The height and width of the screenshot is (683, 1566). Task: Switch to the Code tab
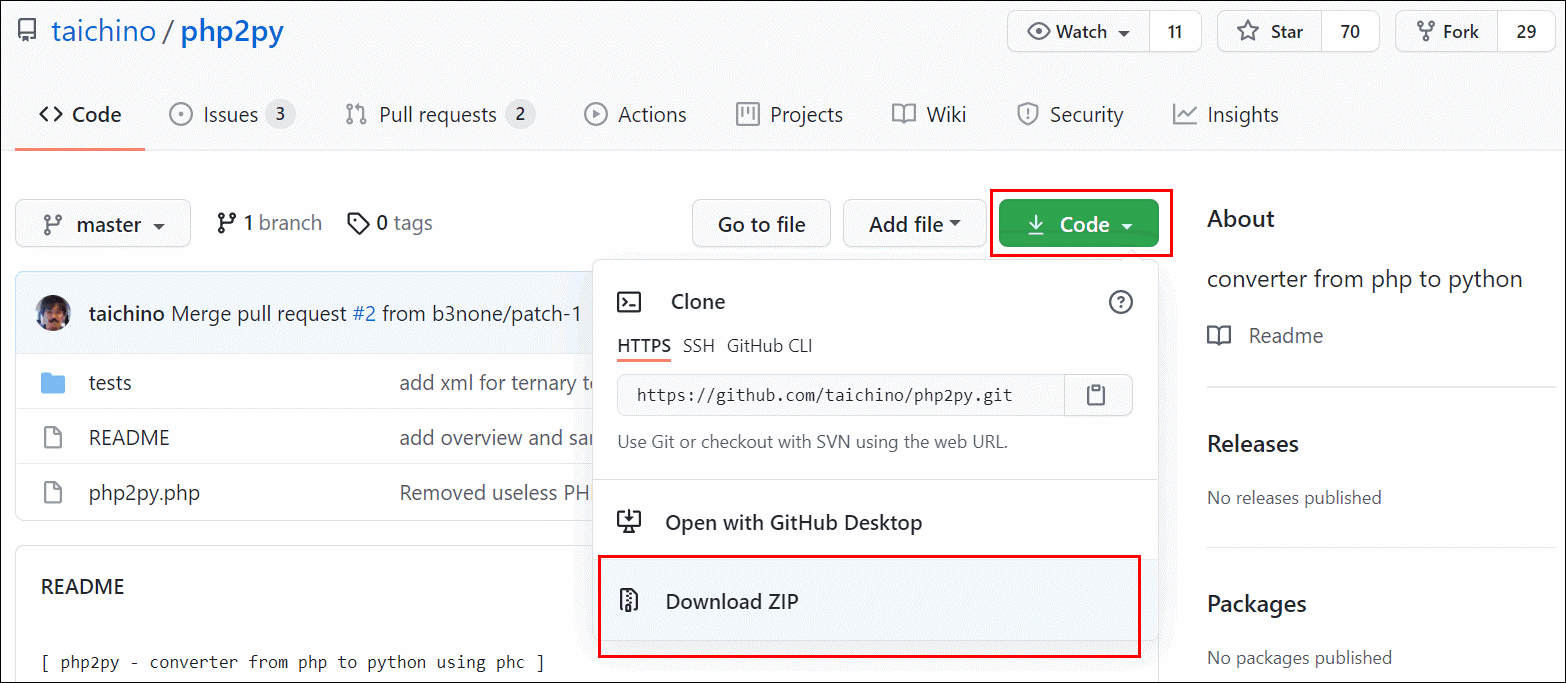point(80,115)
